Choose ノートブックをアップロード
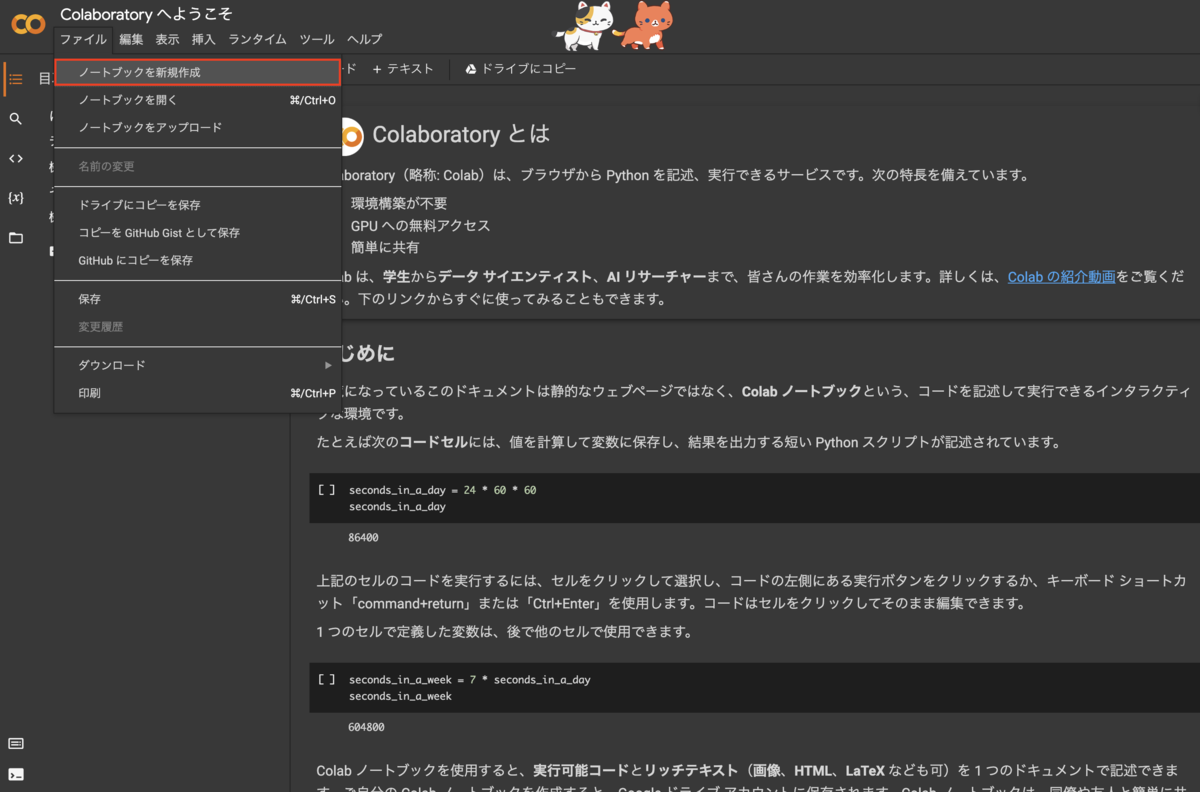1200x792 pixels. (198, 128)
